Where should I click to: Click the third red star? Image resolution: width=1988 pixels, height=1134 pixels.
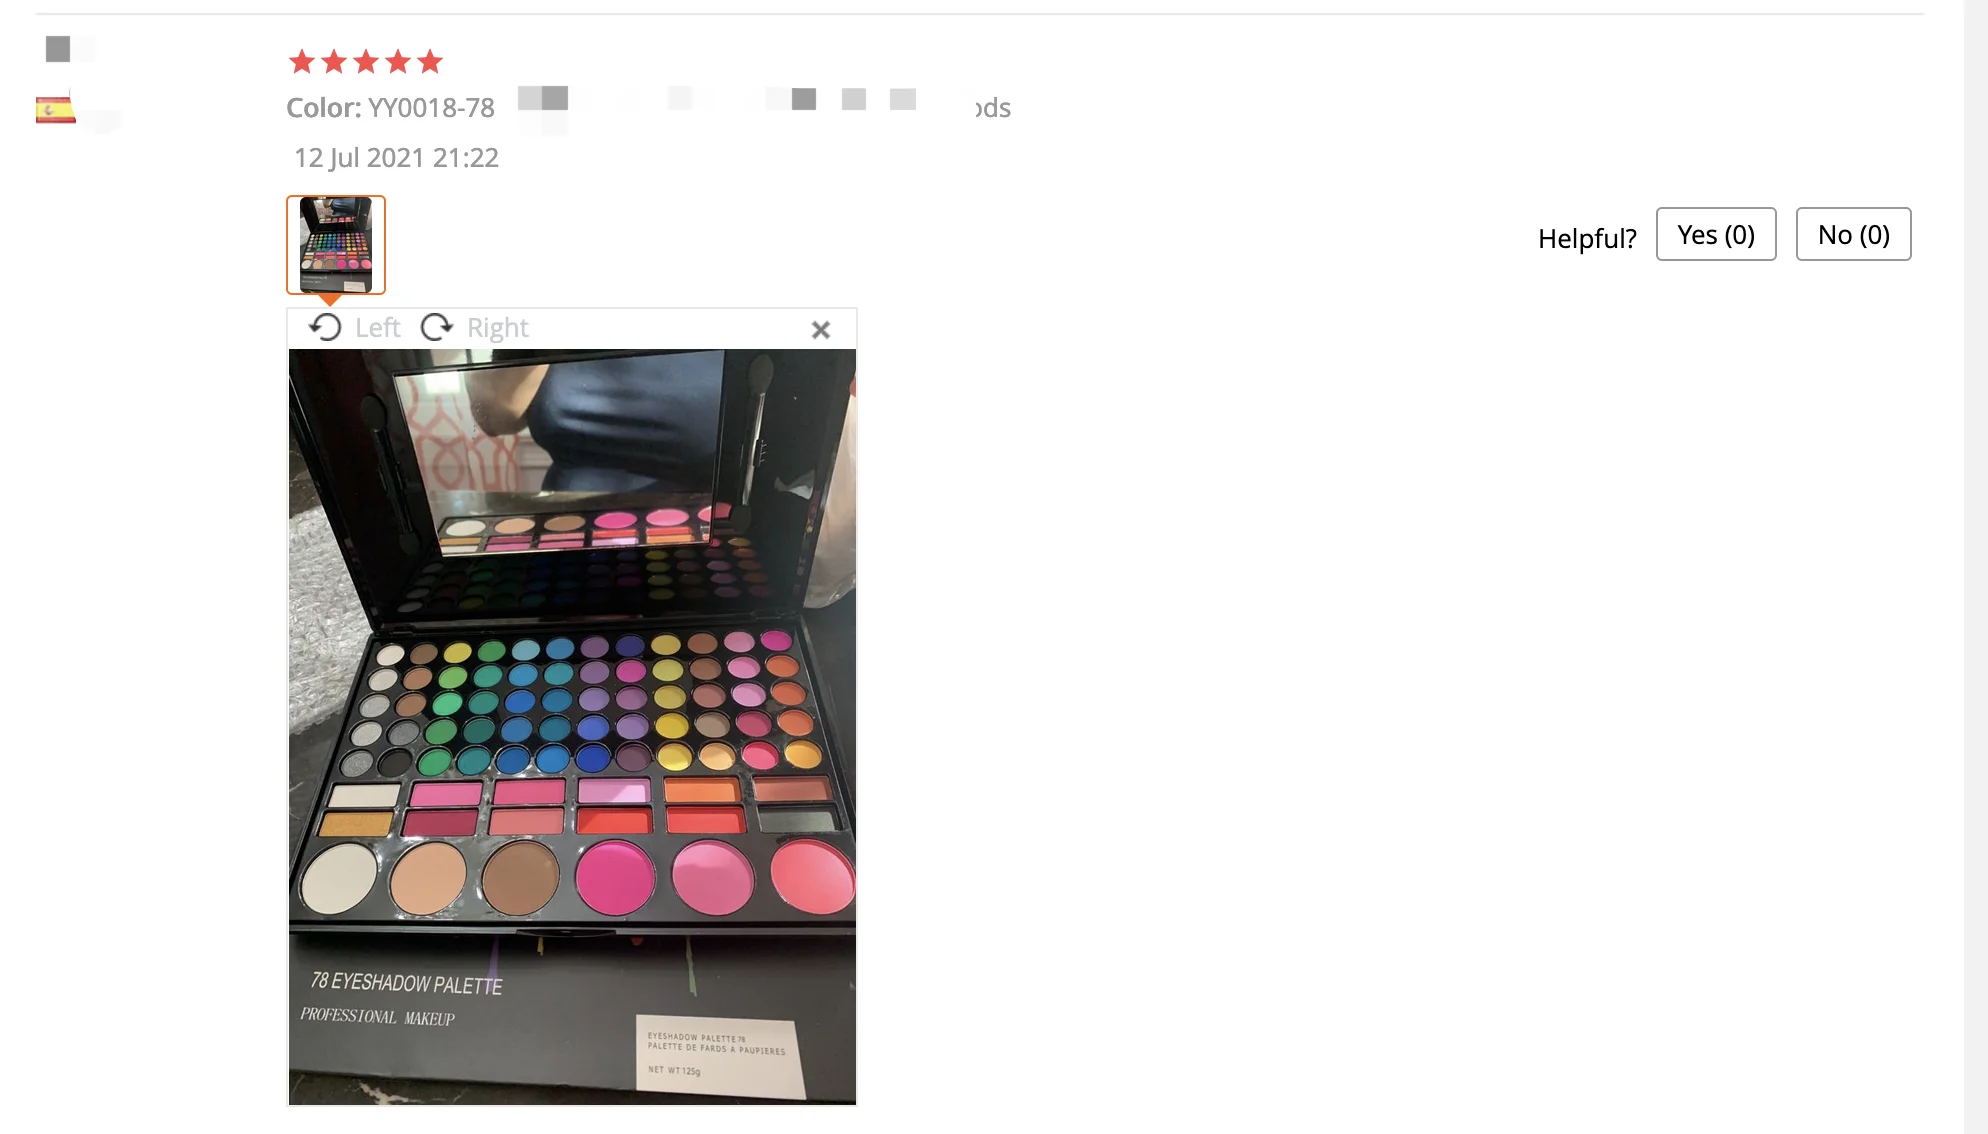(x=366, y=62)
